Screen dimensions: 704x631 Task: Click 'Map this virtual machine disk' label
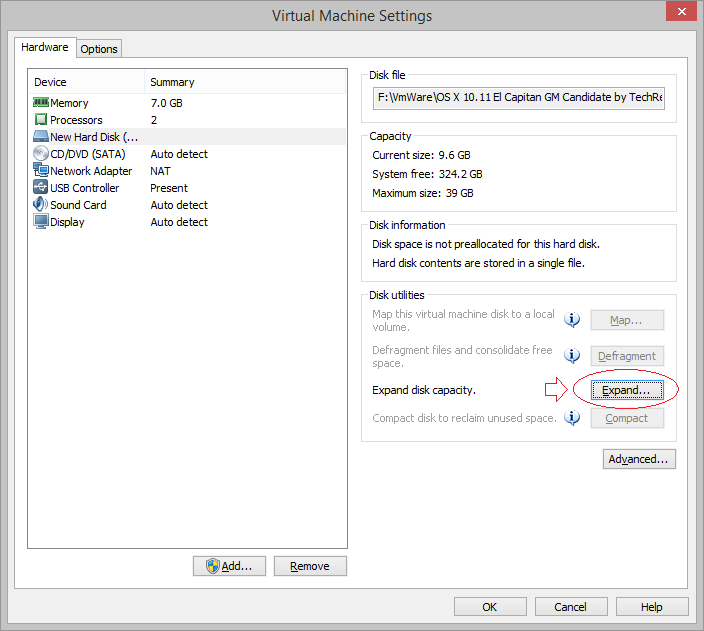tap(463, 320)
